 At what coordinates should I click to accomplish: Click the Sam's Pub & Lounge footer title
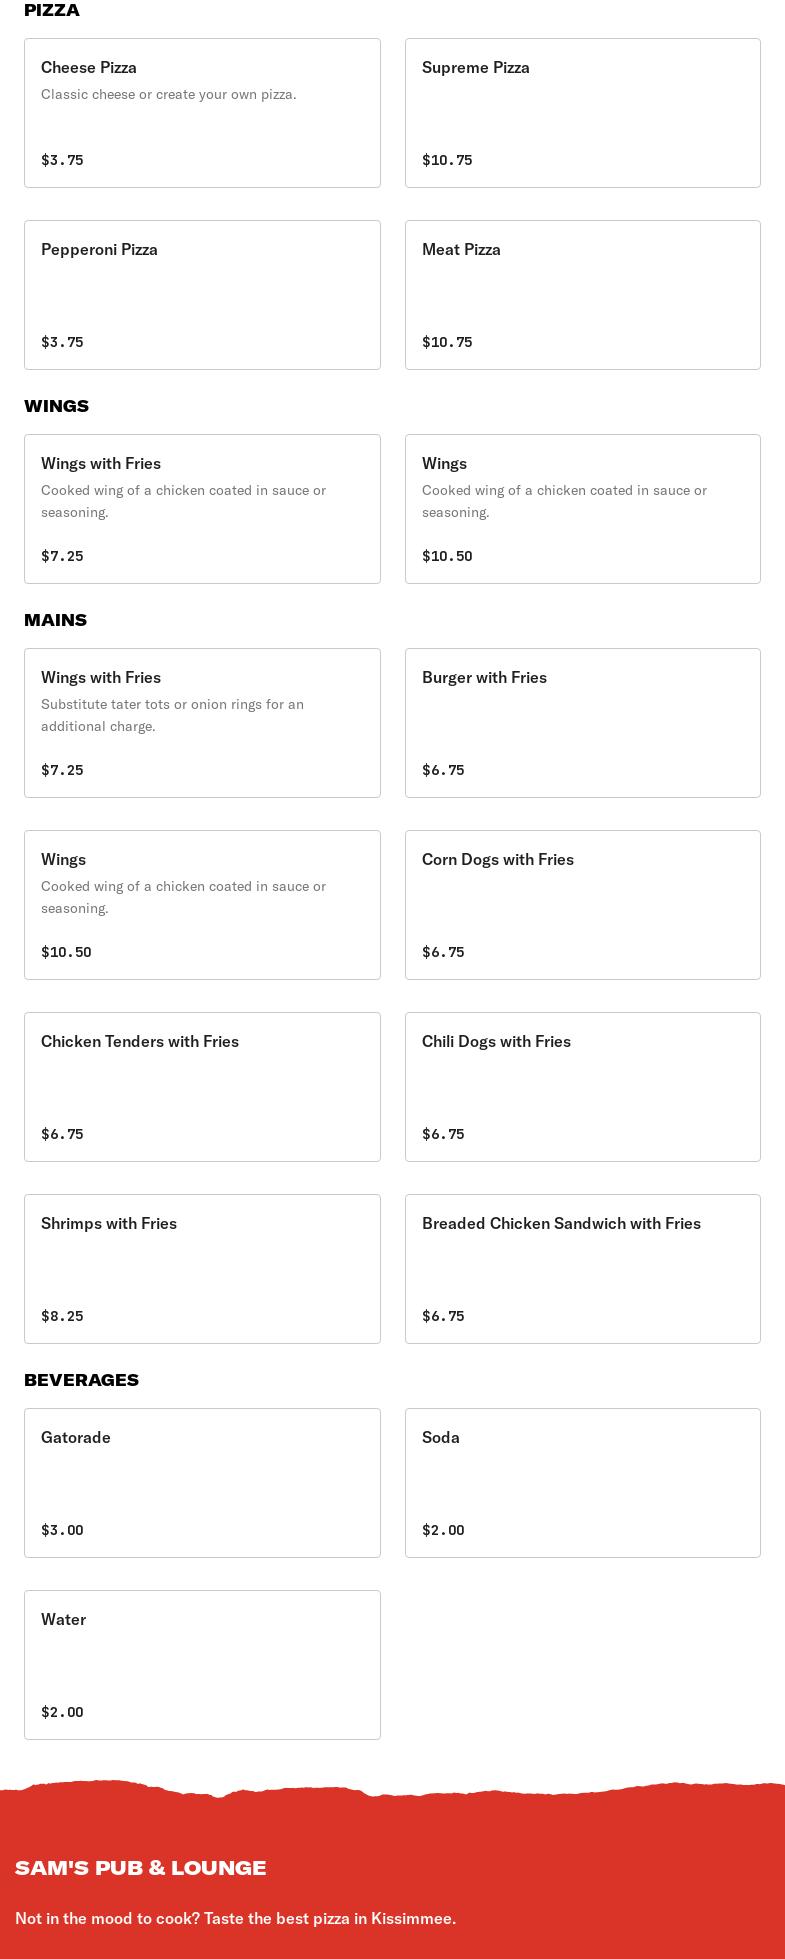coord(141,1868)
